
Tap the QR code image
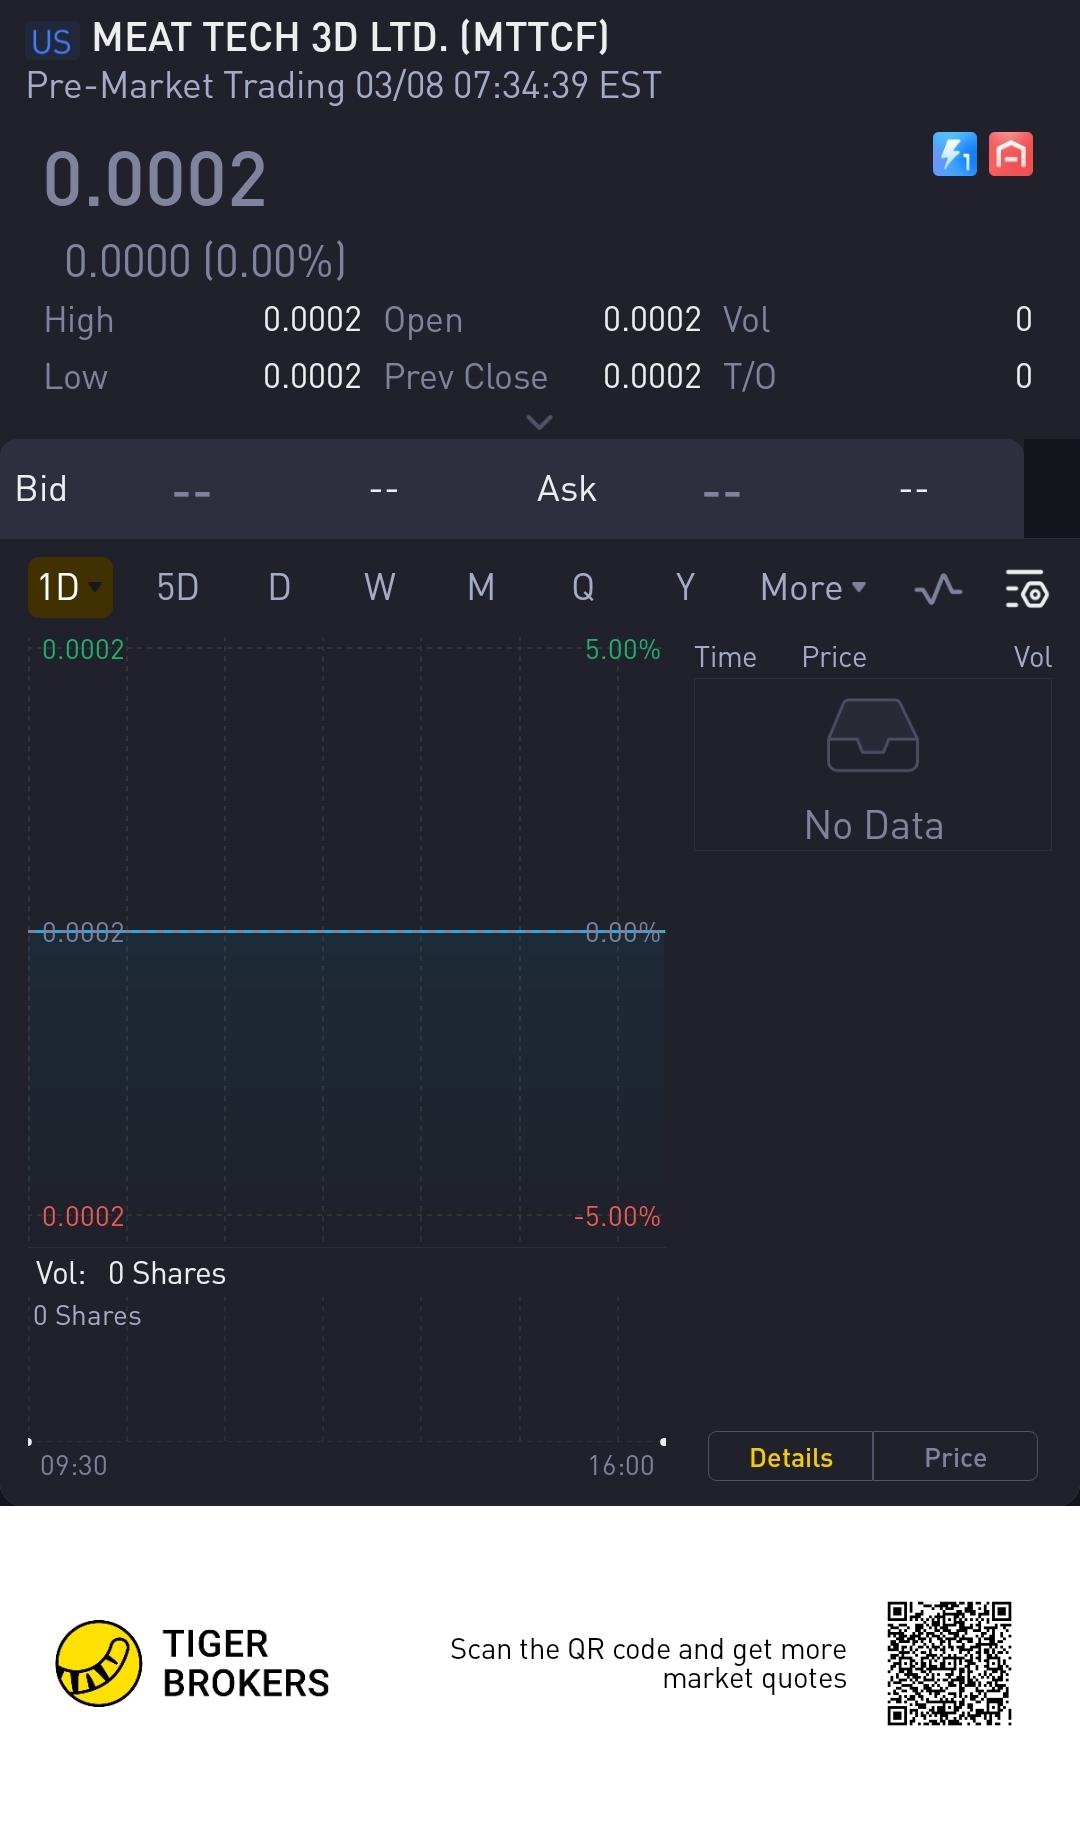949,1663
